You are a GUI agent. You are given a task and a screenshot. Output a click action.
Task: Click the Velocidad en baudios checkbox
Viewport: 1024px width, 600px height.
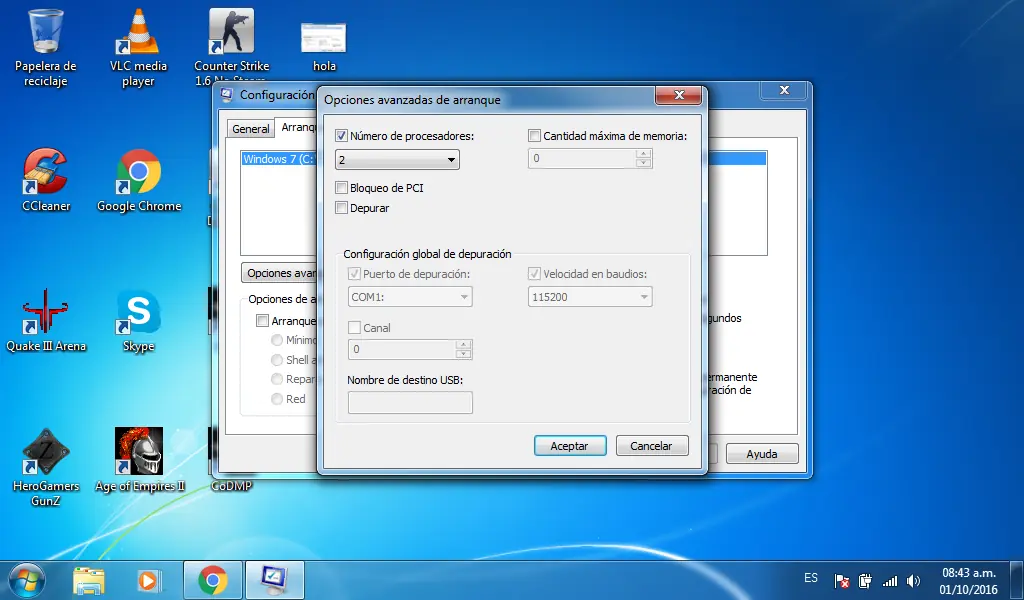(x=534, y=274)
